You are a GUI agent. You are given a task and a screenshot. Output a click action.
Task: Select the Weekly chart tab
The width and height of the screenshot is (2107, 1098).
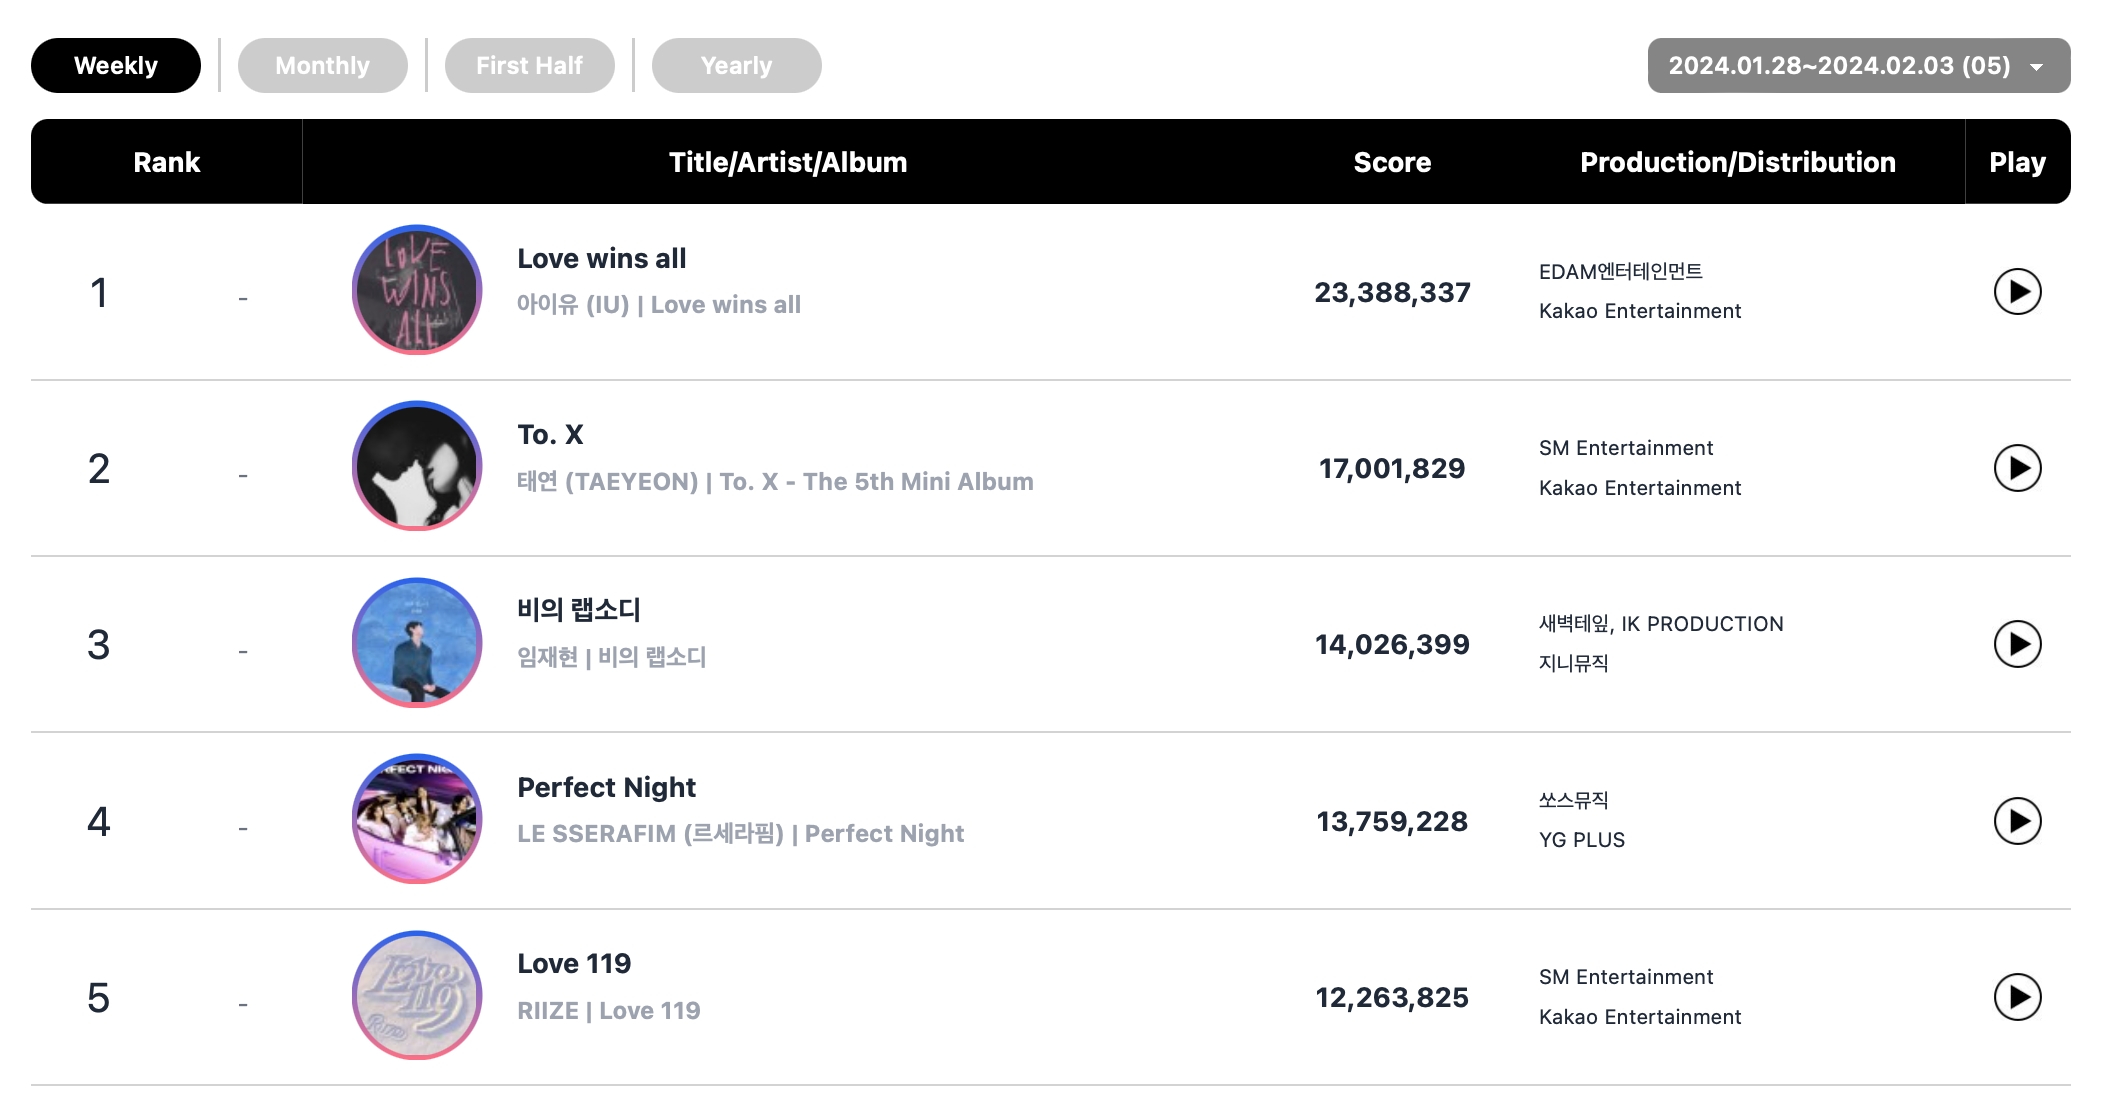tap(116, 66)
